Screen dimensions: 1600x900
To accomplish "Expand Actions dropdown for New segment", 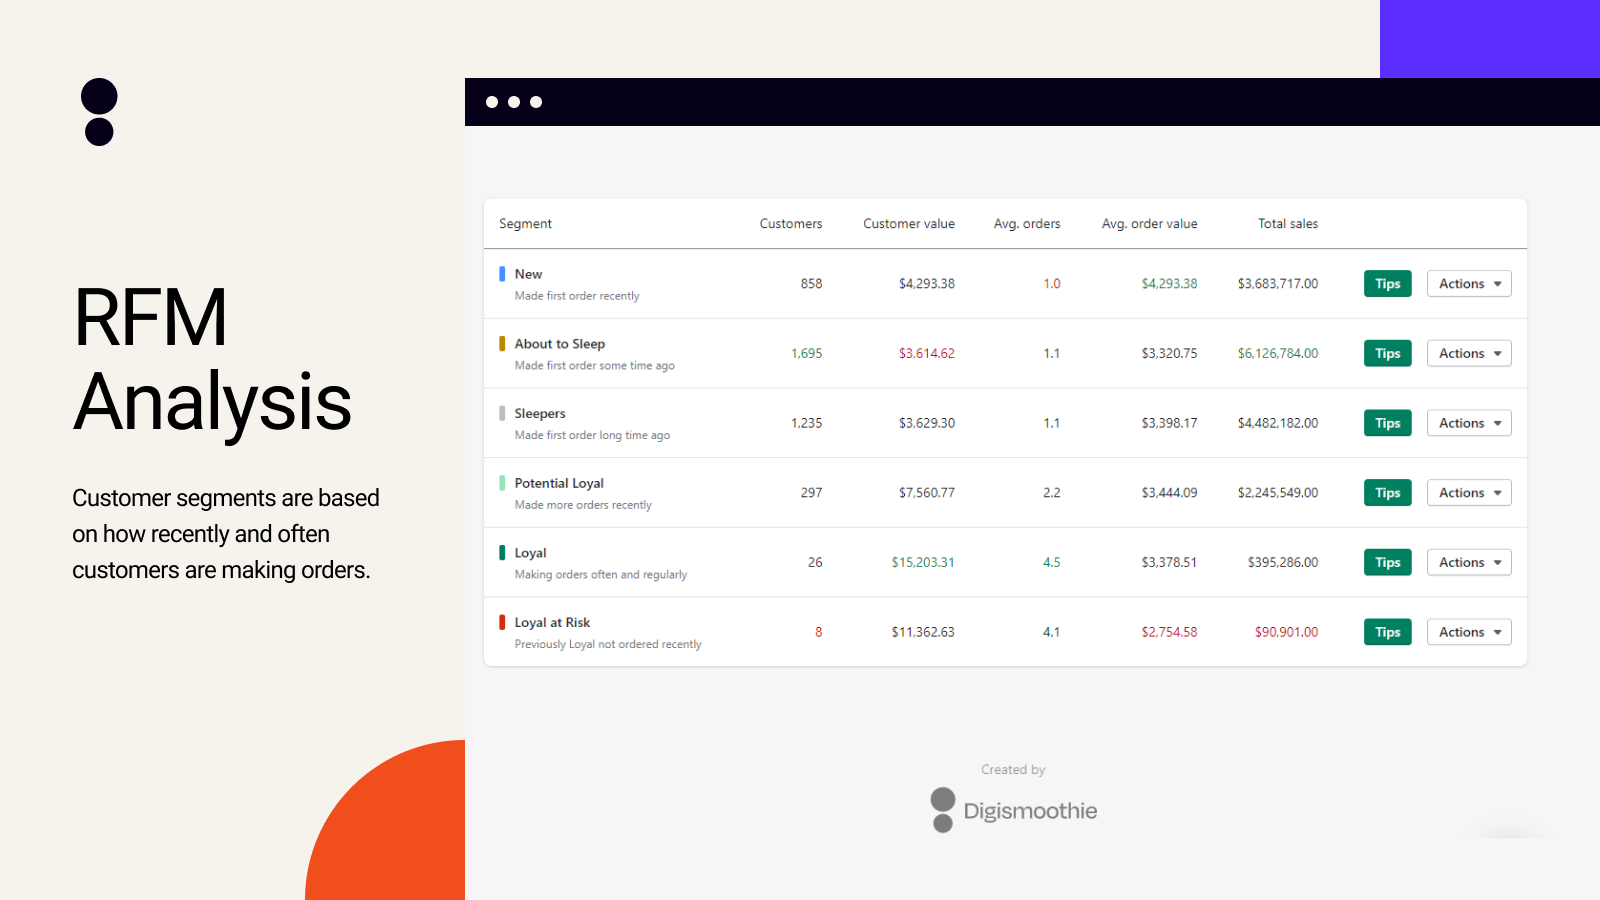I will pyautogui.click(x=1469, y=284).
